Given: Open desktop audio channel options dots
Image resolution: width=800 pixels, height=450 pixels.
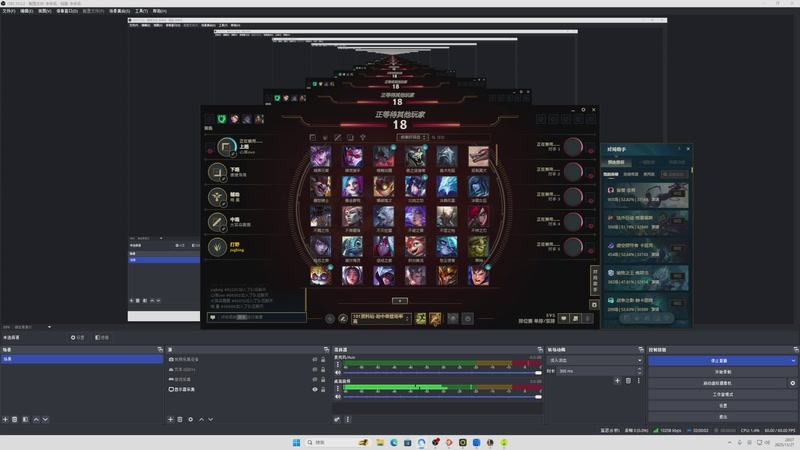Looking at the screenshot, I should [337, 389].
